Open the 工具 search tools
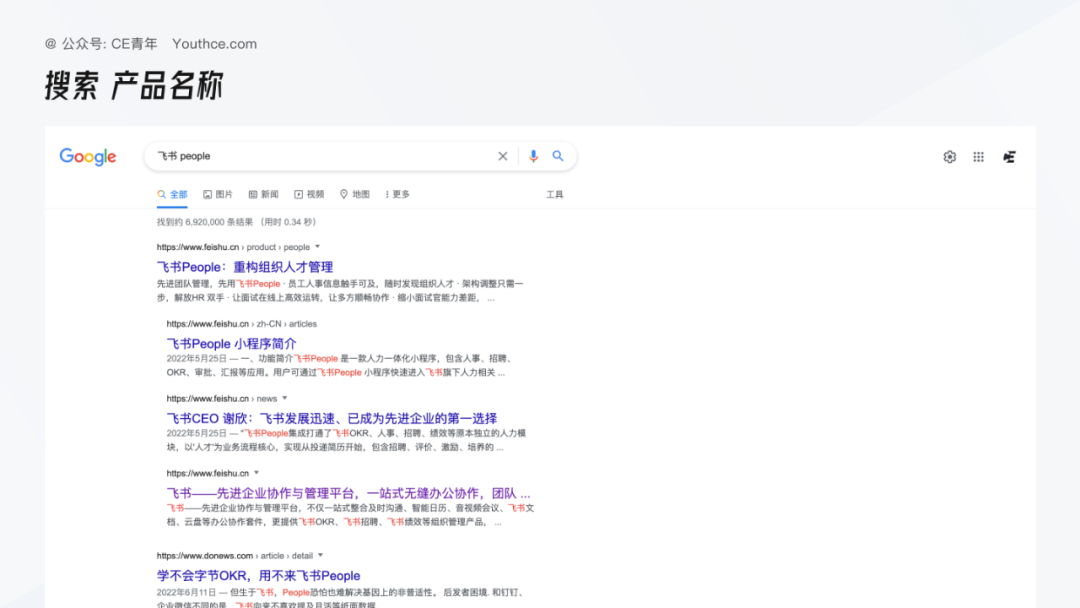This screenshot has height=608, width=1080. (554, 195)
